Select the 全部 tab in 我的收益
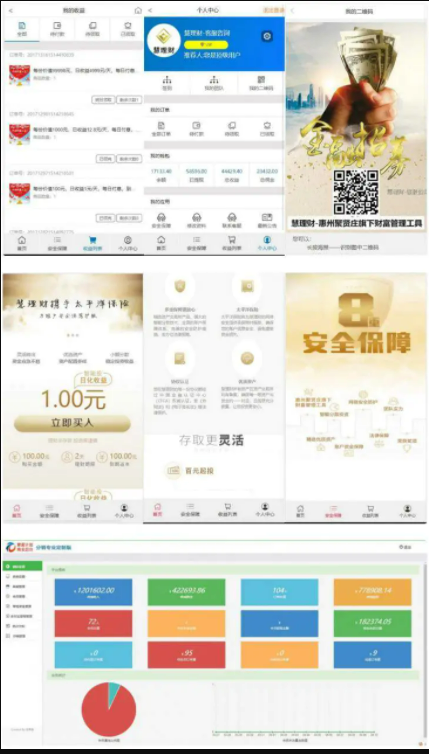Image resolution: width=429 pixels, height=754 pixels. [22, 29]
